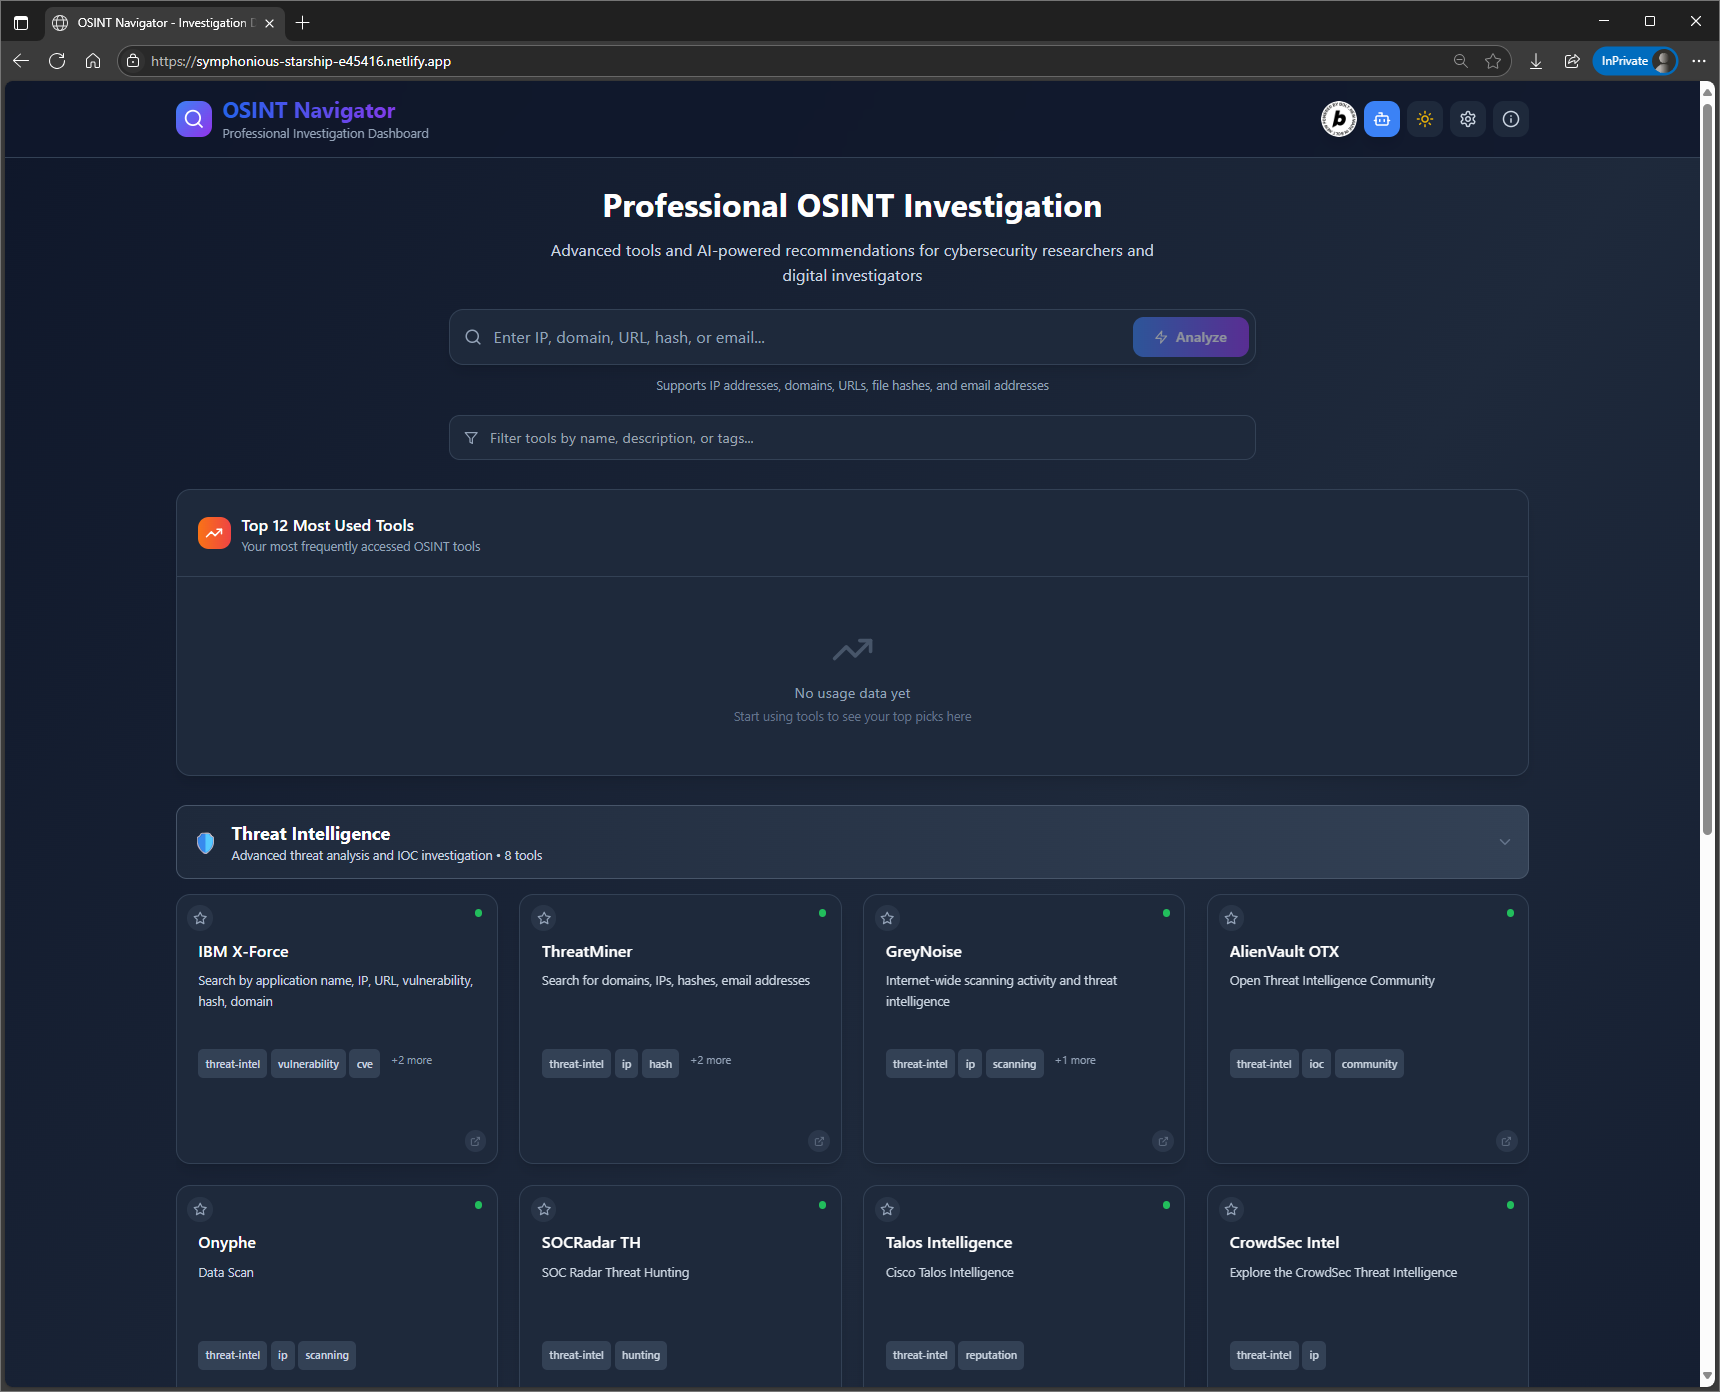The height and width of the screenshot is (1392, 1720).
Task: Click SOCRadar TH 'hunting' tag
Action: point(641,1355)
